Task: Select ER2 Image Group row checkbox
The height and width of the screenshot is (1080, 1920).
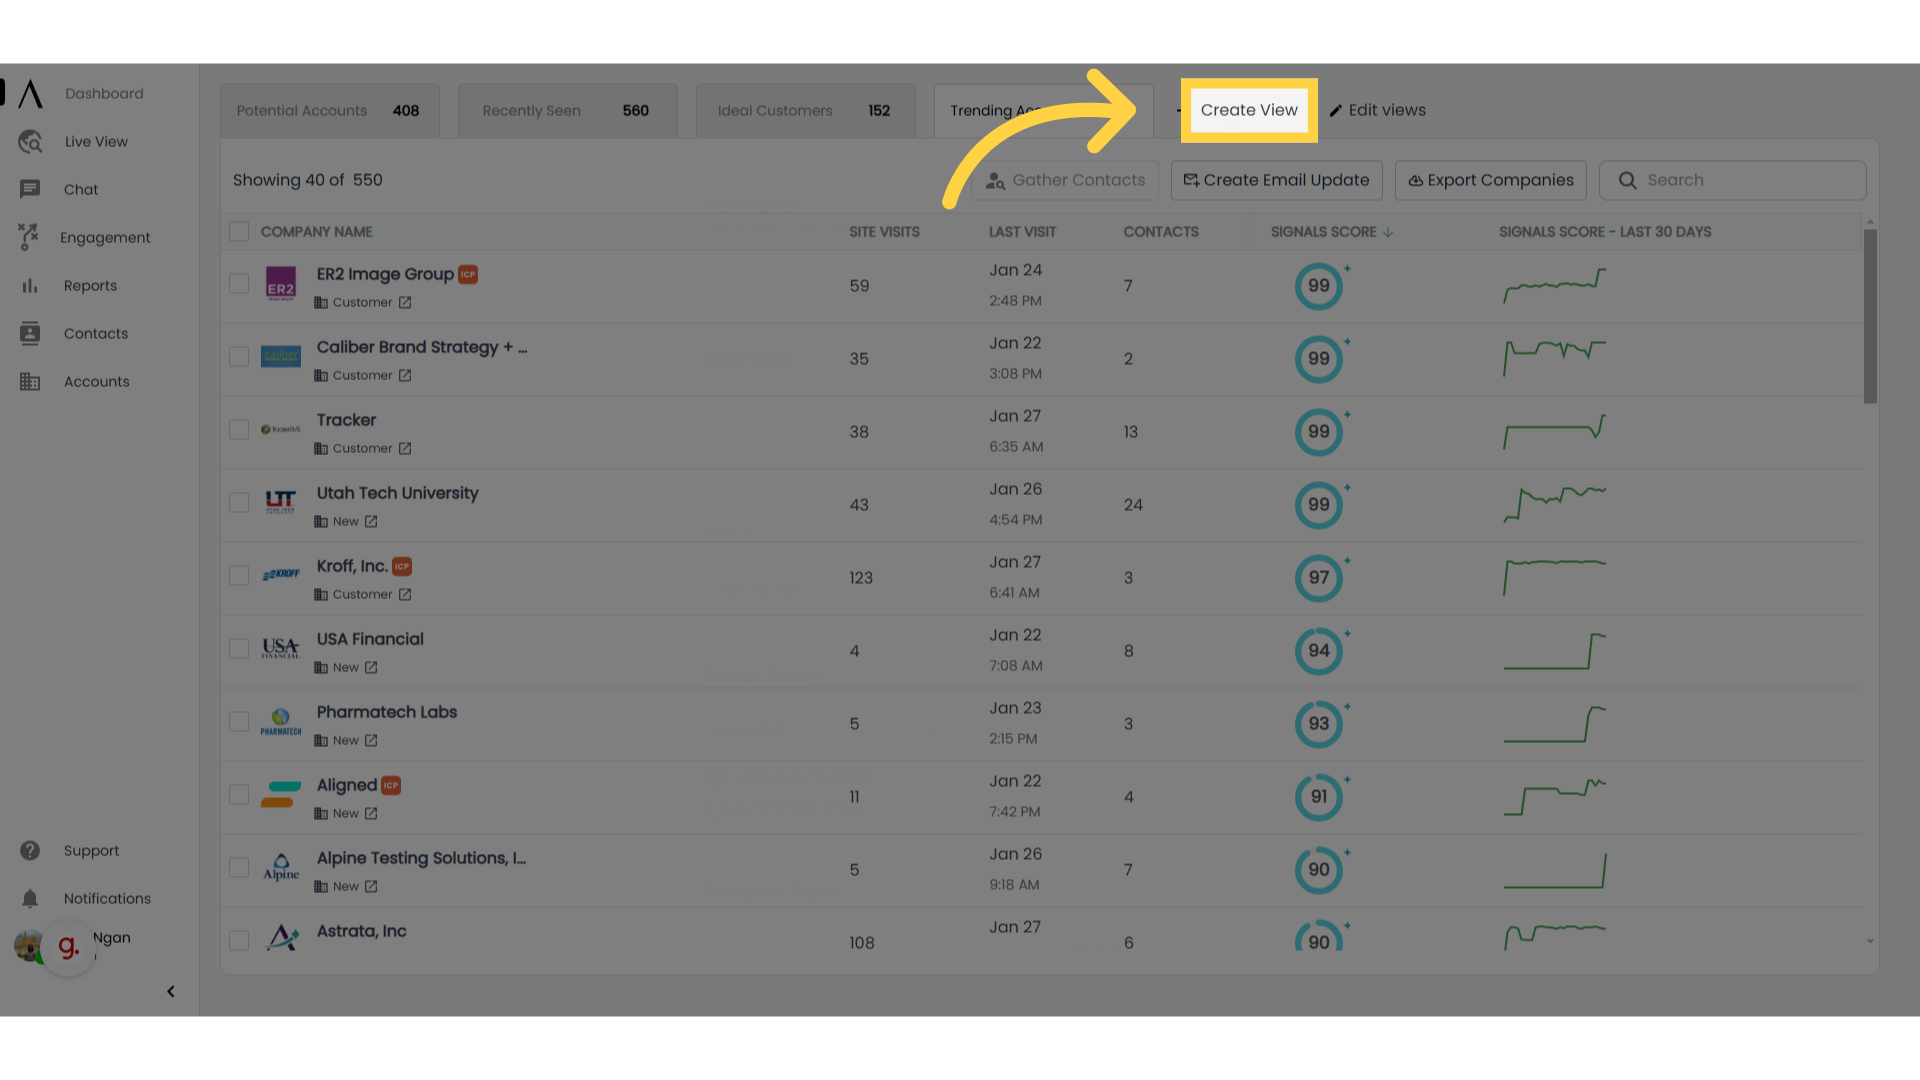Action: click(239, 284)
